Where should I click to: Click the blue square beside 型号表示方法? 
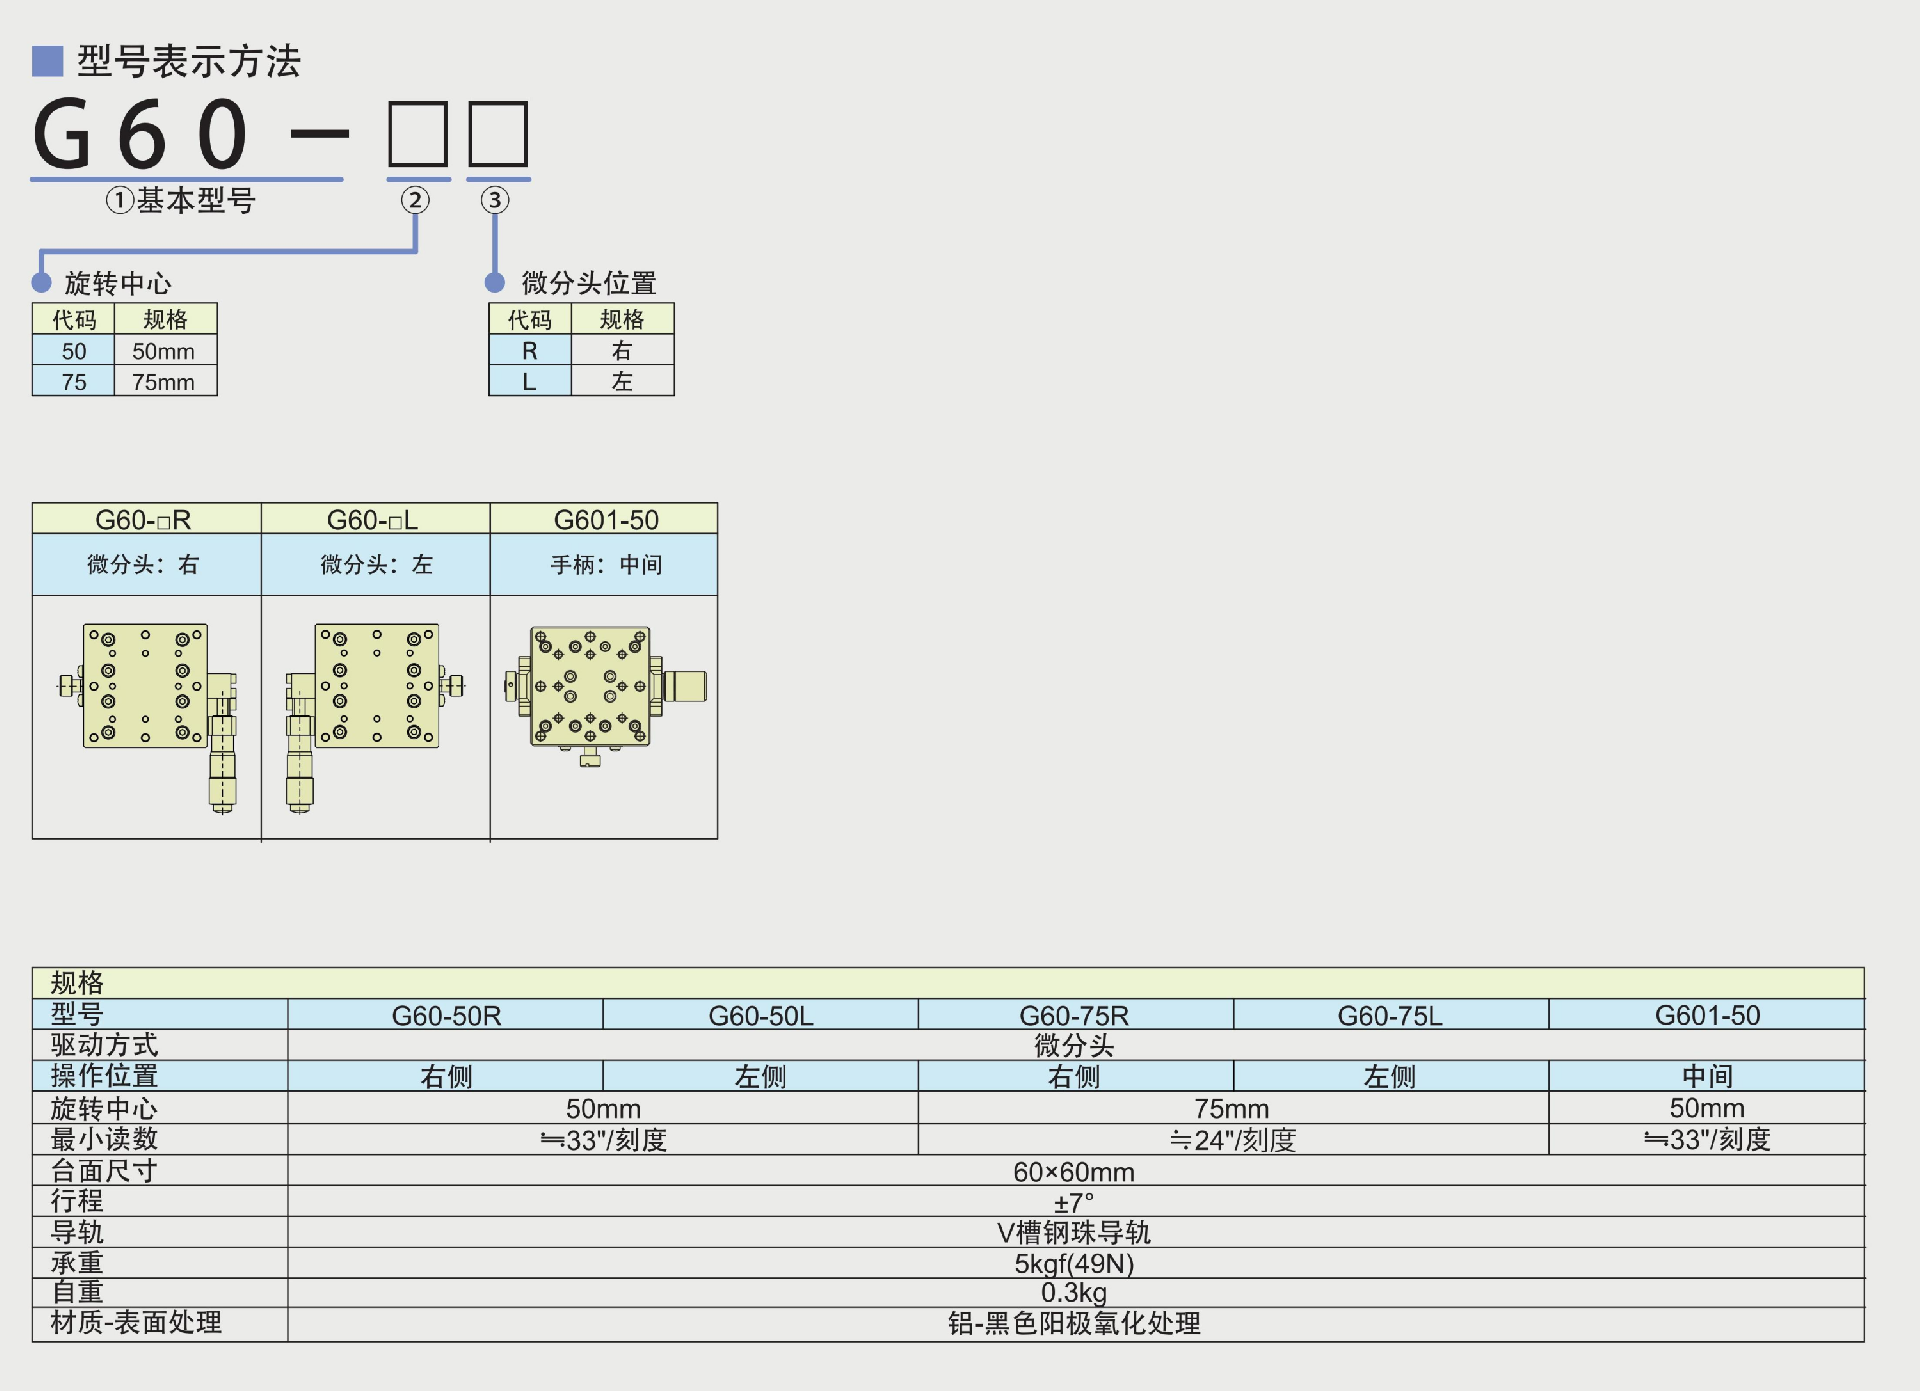47,61
